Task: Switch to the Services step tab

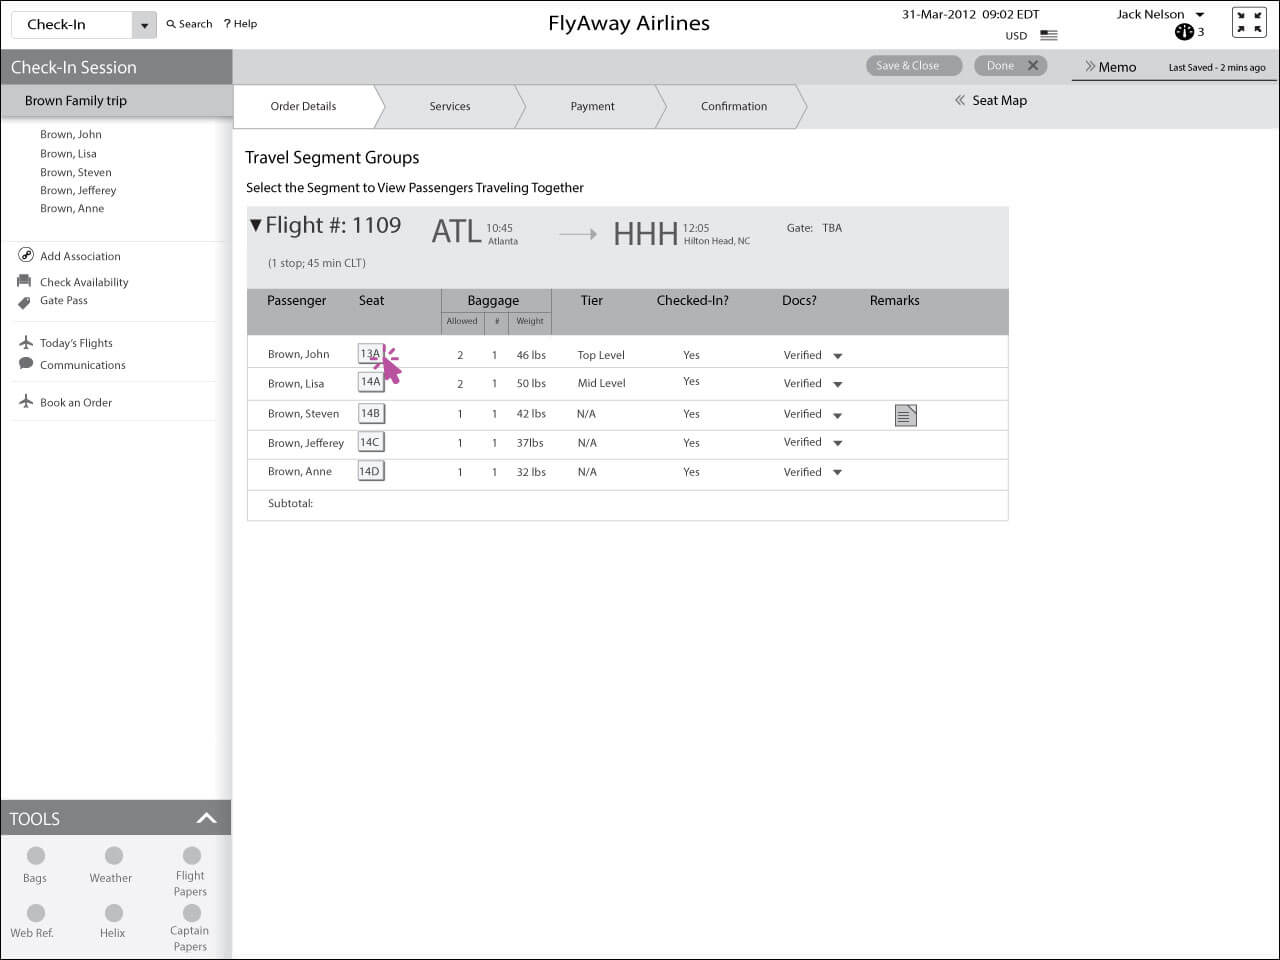Action: [x=450, y=106]
